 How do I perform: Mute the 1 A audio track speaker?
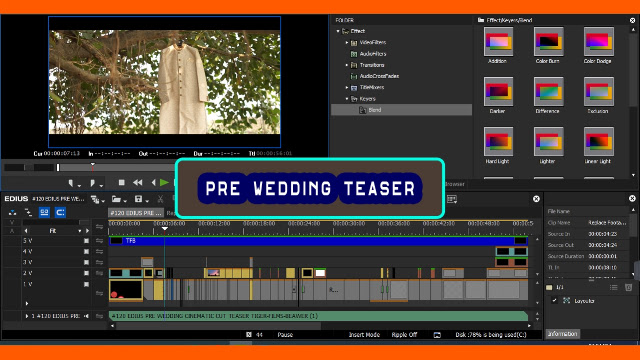click(86, 316)
